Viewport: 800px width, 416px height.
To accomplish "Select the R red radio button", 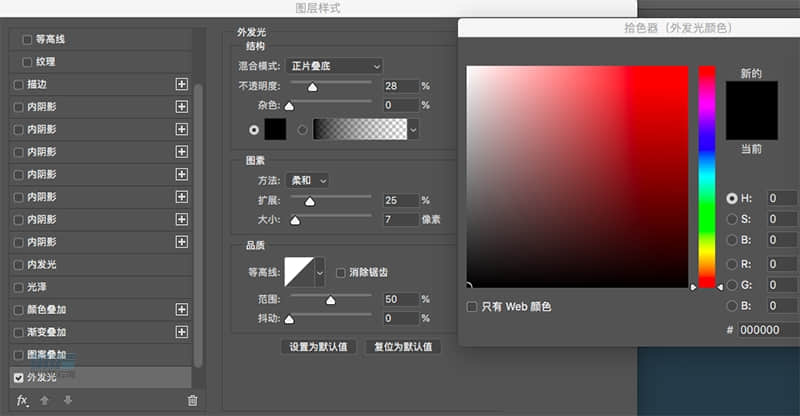I will pyautogui.click(x=732, y=264).
